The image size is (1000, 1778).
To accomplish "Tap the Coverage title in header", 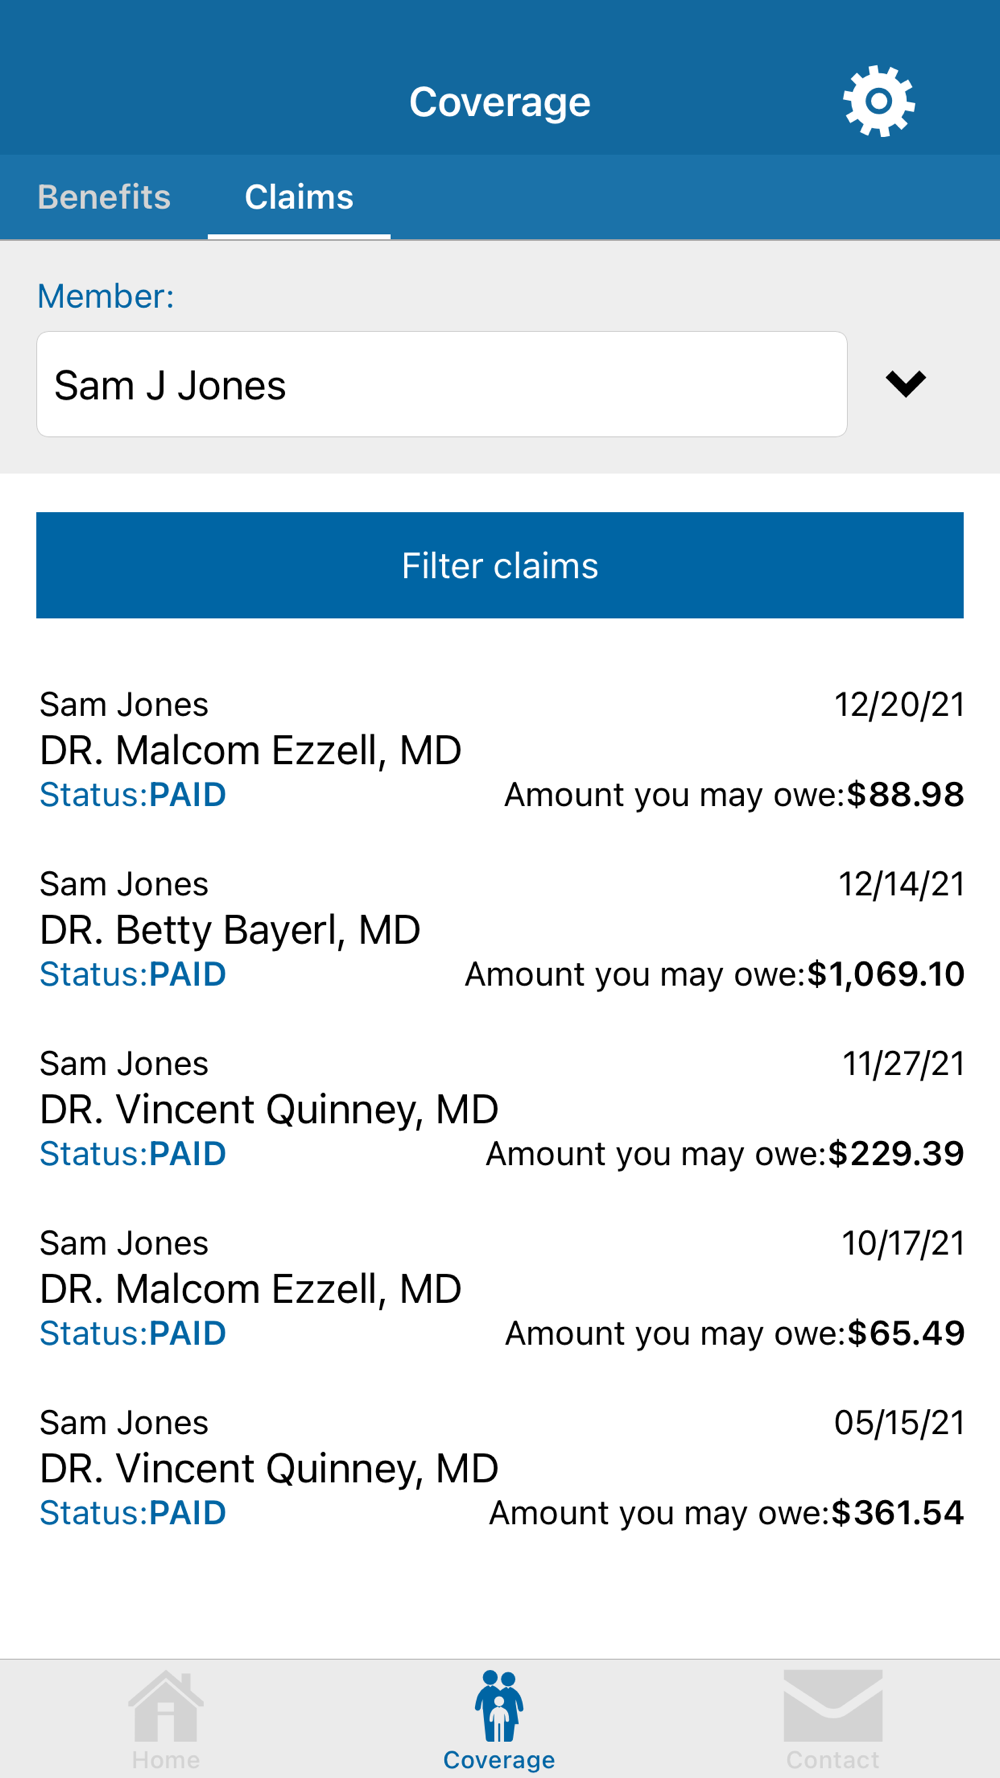I will point(499,102).
